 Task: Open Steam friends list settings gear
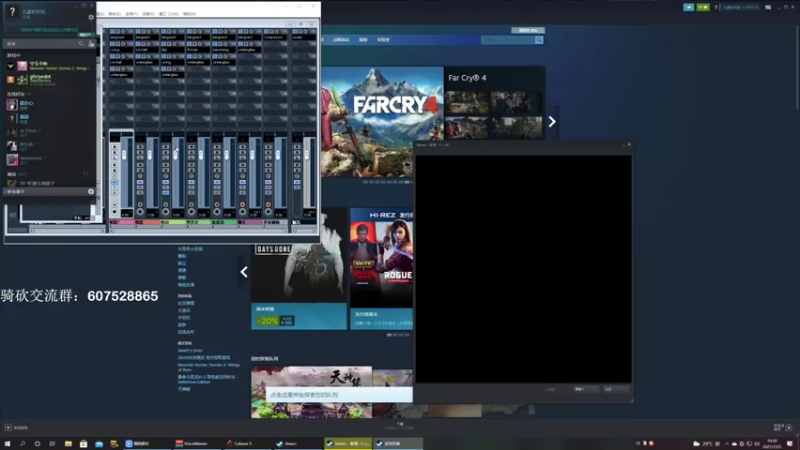pos(91,17)
